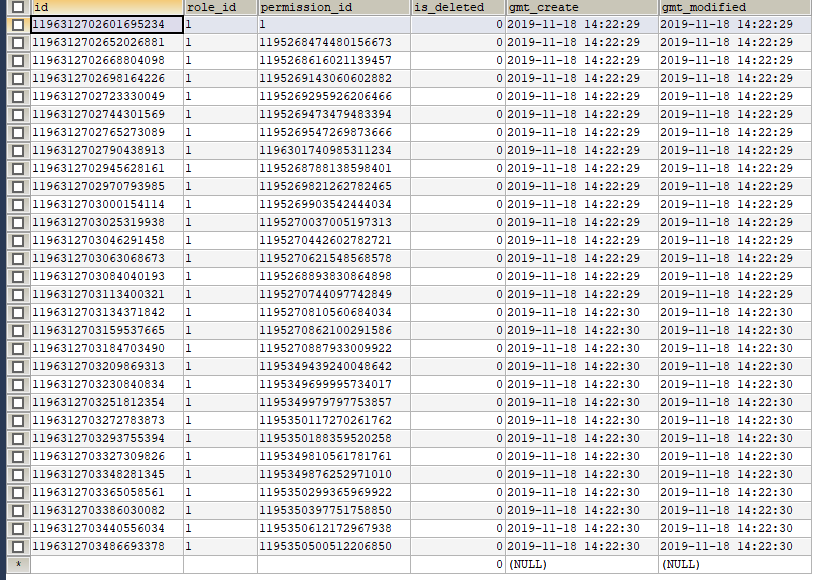Viewport: 820px width, 580px height.
Task: Select permission_id cell 1195269295926206466
Action: click(334, 97)
